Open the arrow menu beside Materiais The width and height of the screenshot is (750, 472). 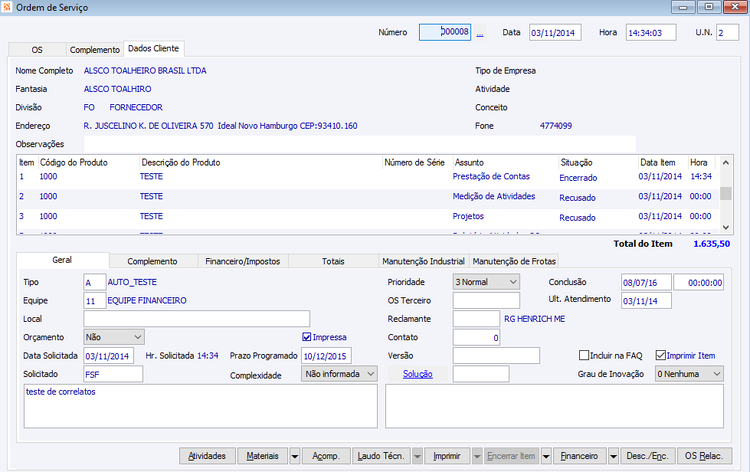pos(295,456)
